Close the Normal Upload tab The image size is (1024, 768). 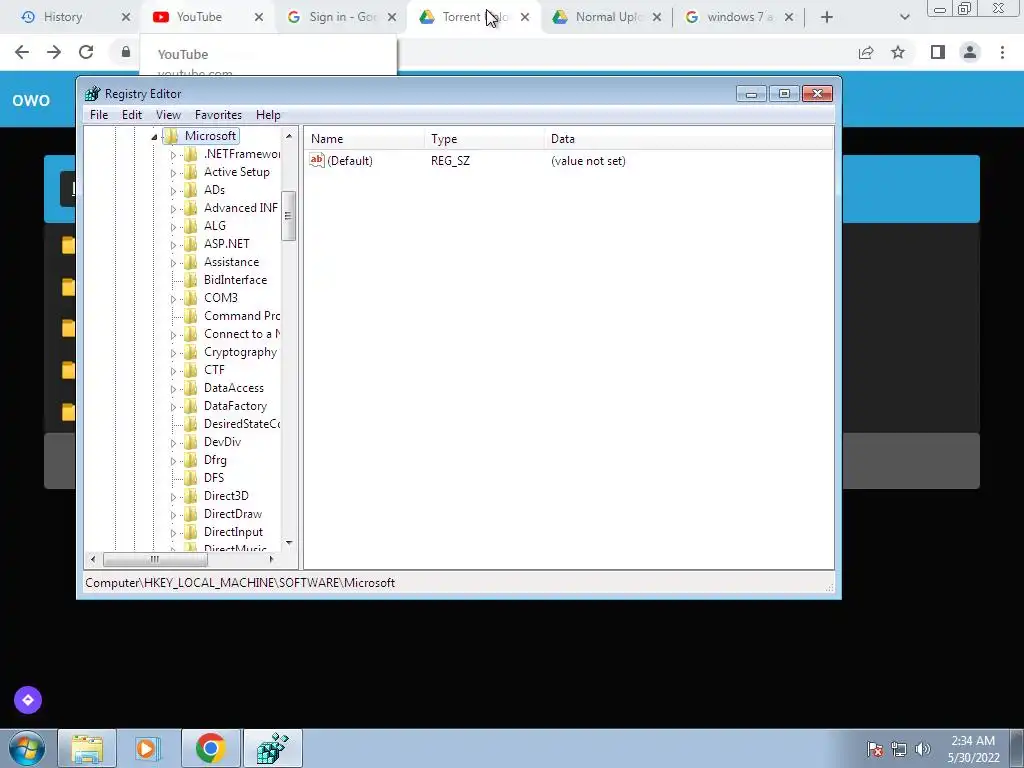click(657, 17)
